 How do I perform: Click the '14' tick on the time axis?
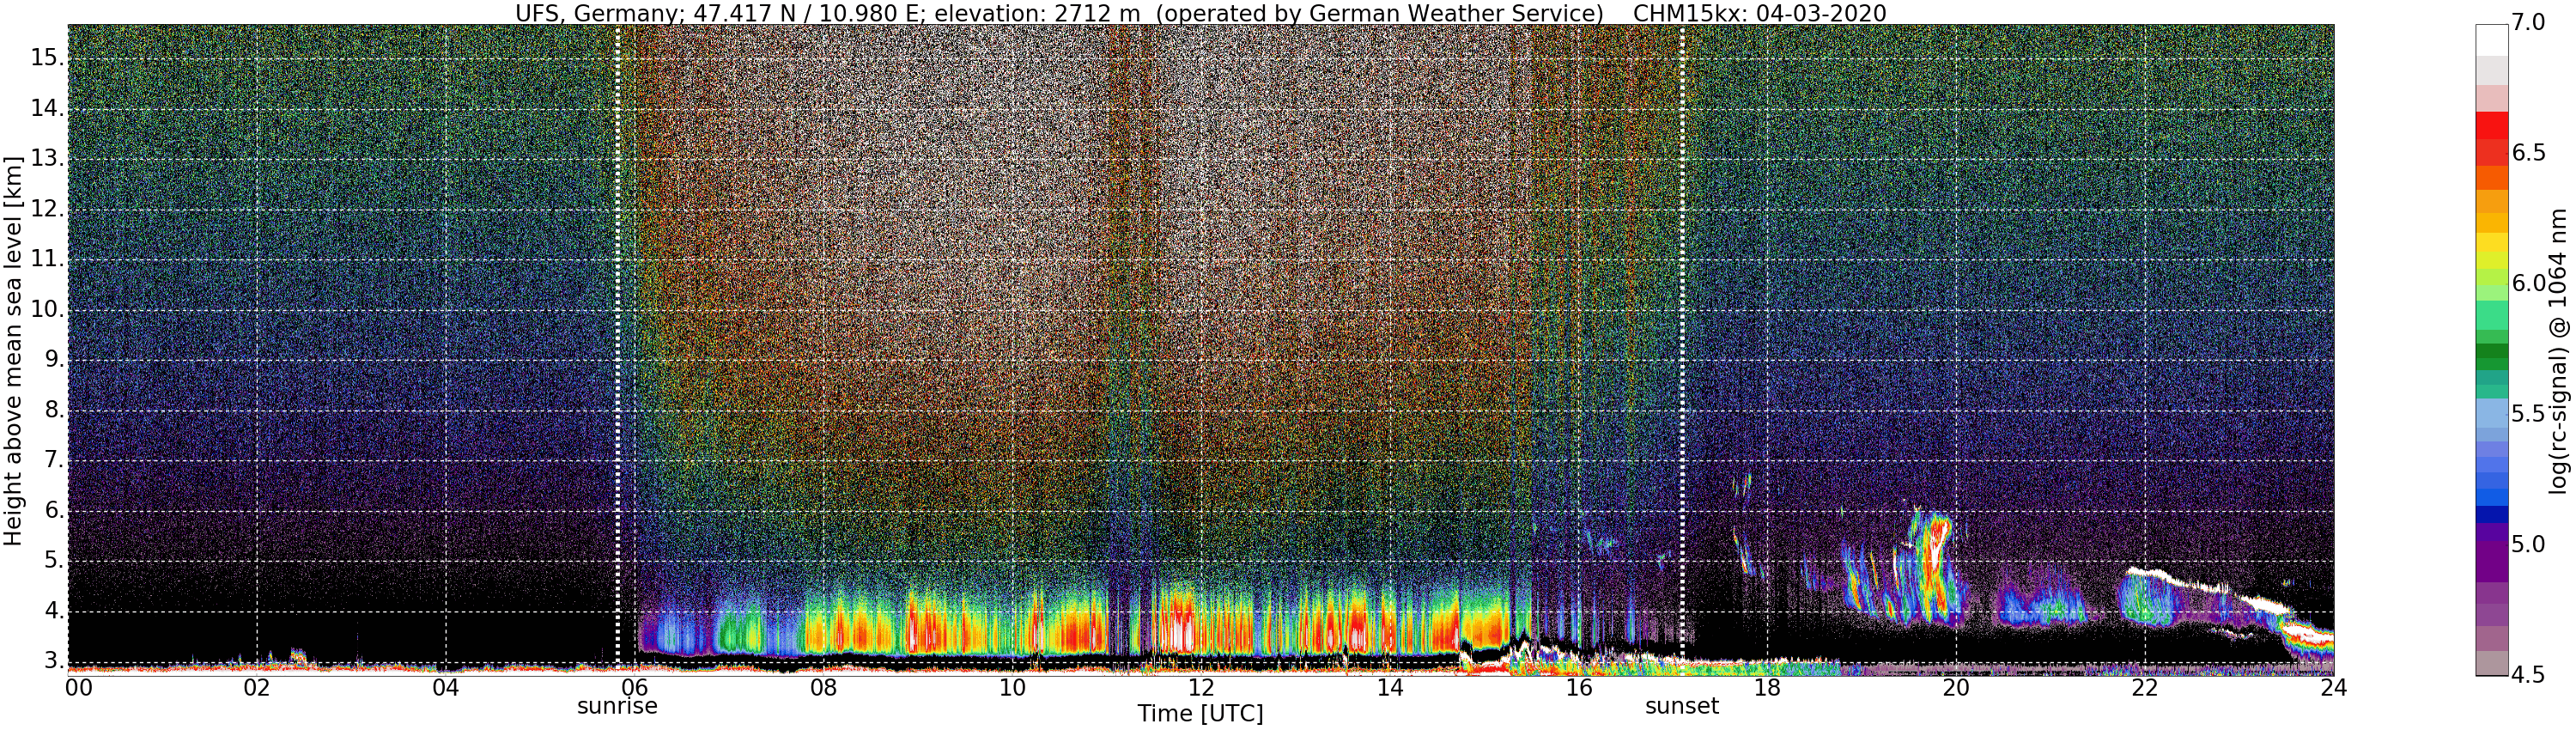click(1390, 688)
